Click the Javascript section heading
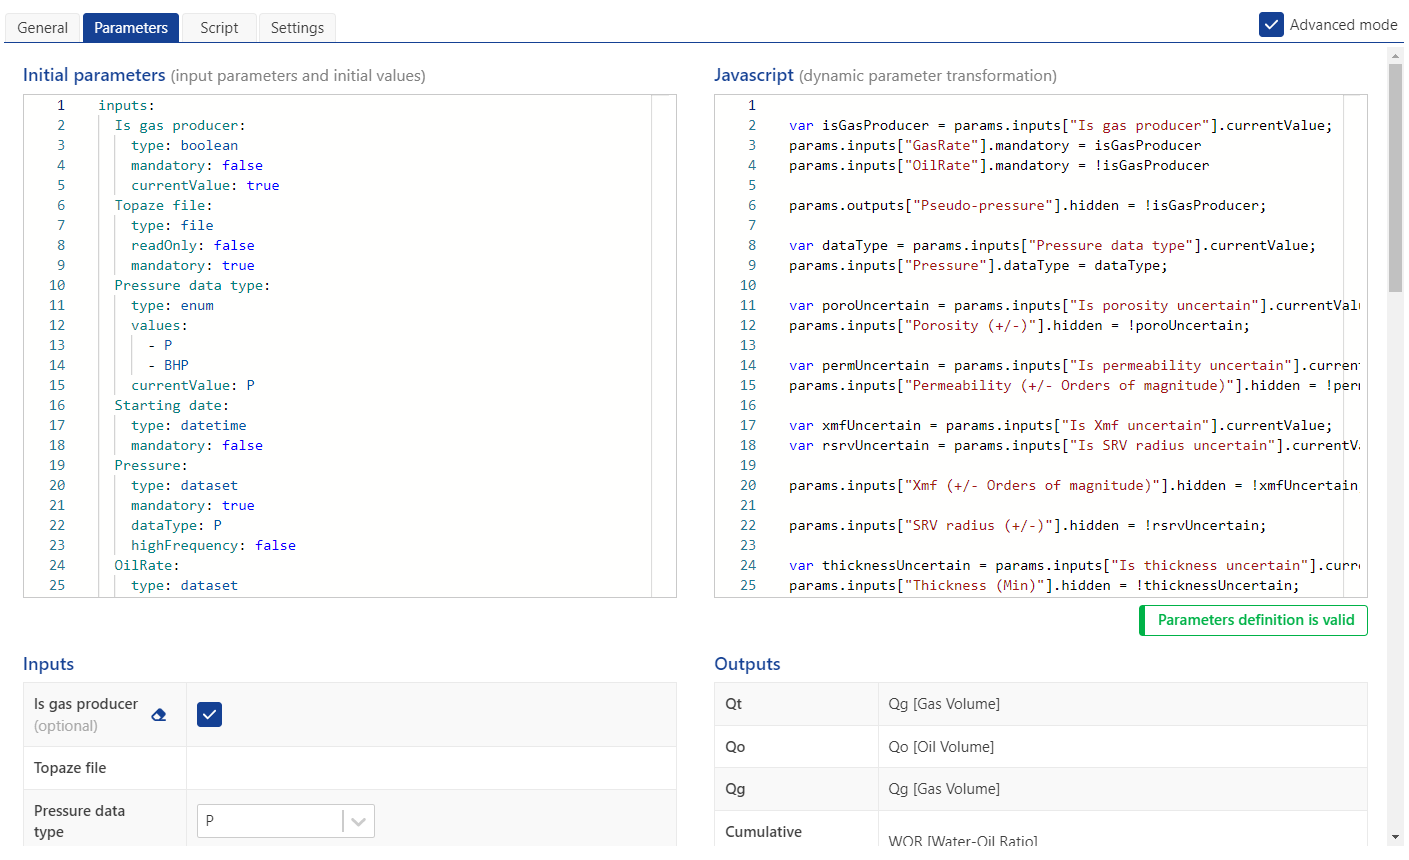This screenshot has width=1409, height=860. pos(754,75)
